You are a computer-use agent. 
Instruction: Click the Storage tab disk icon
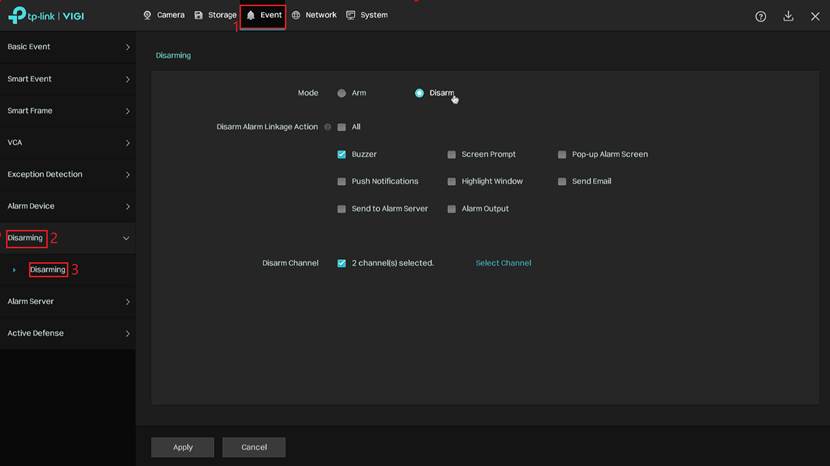tap(199, 15)
